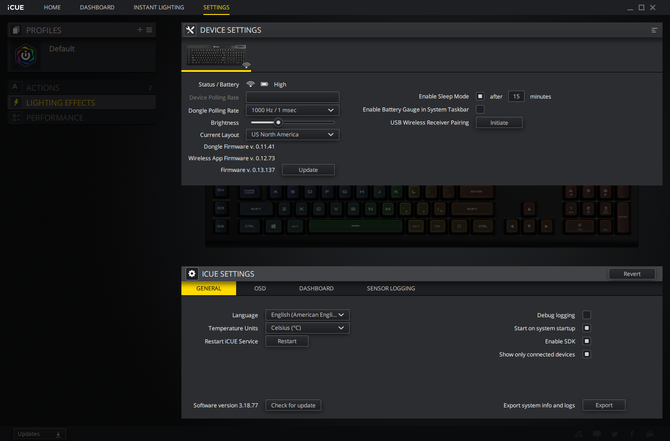Go to the Home tab
The width and height of the screenshot is (670, 441).
point(52,7)
